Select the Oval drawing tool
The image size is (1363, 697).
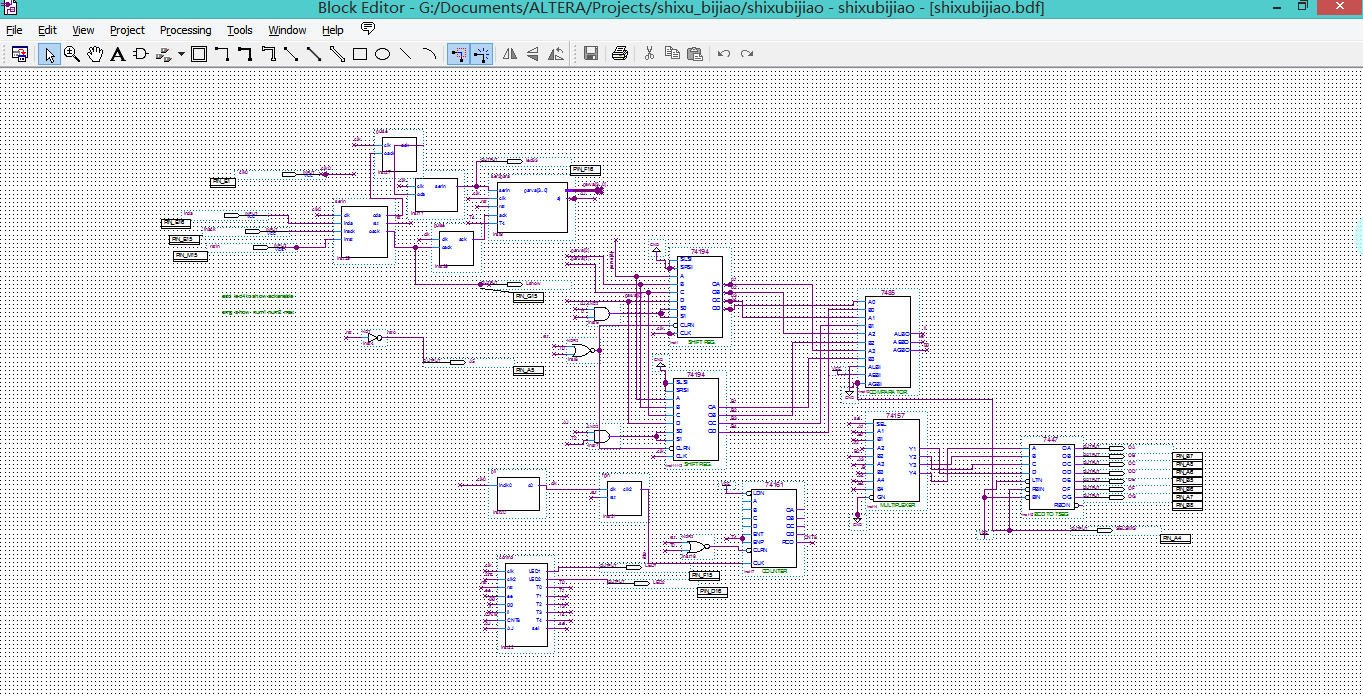tap(382, 54)
